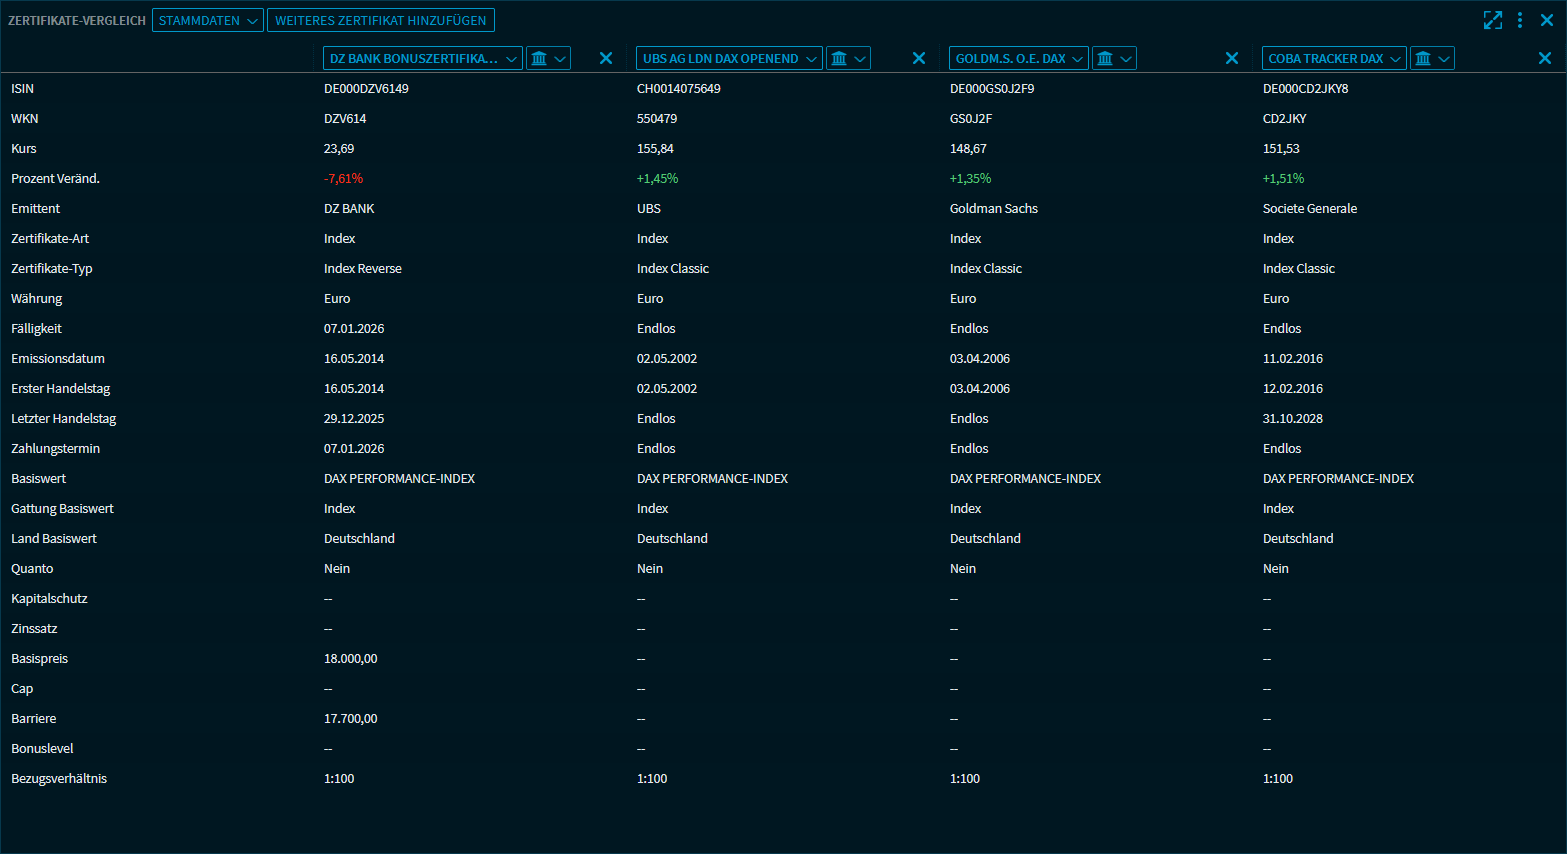Click the Zertifikate-Vergleich panel title

(77, 20)
